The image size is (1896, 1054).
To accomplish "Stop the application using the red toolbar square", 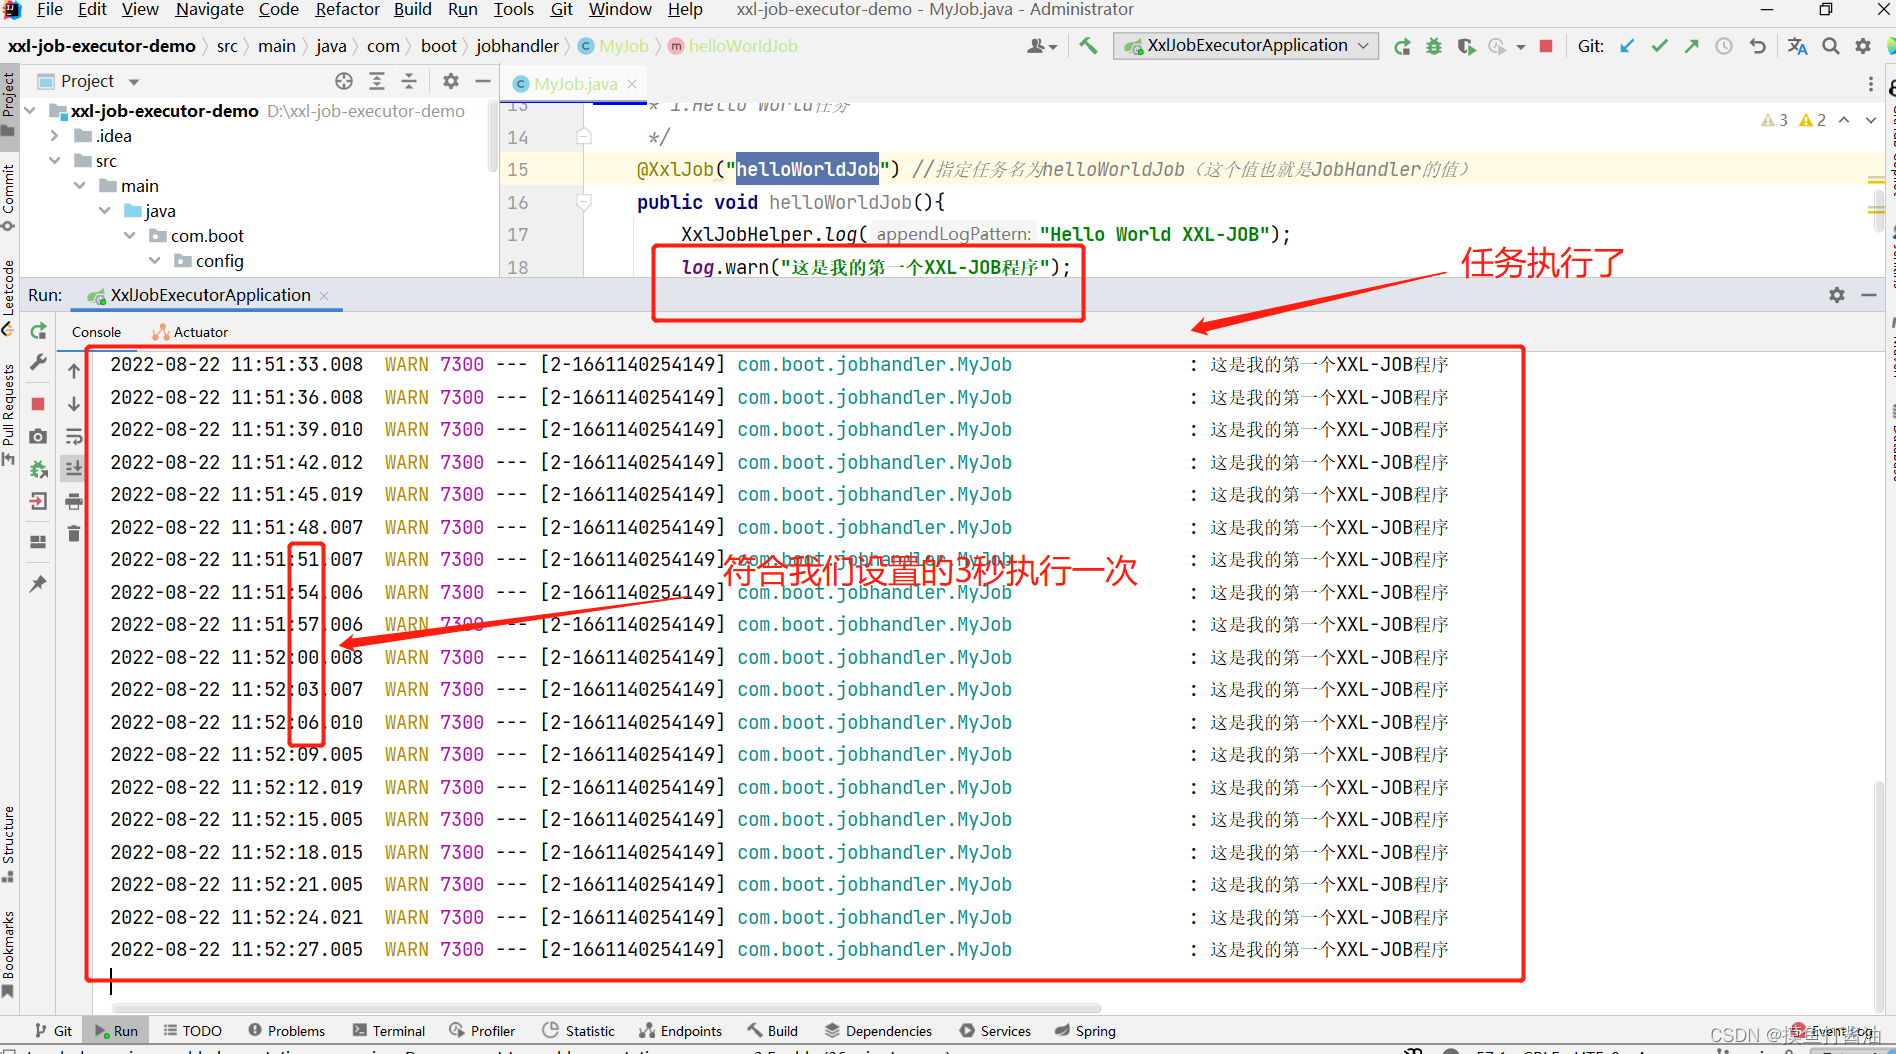I will coord(1546,46).
